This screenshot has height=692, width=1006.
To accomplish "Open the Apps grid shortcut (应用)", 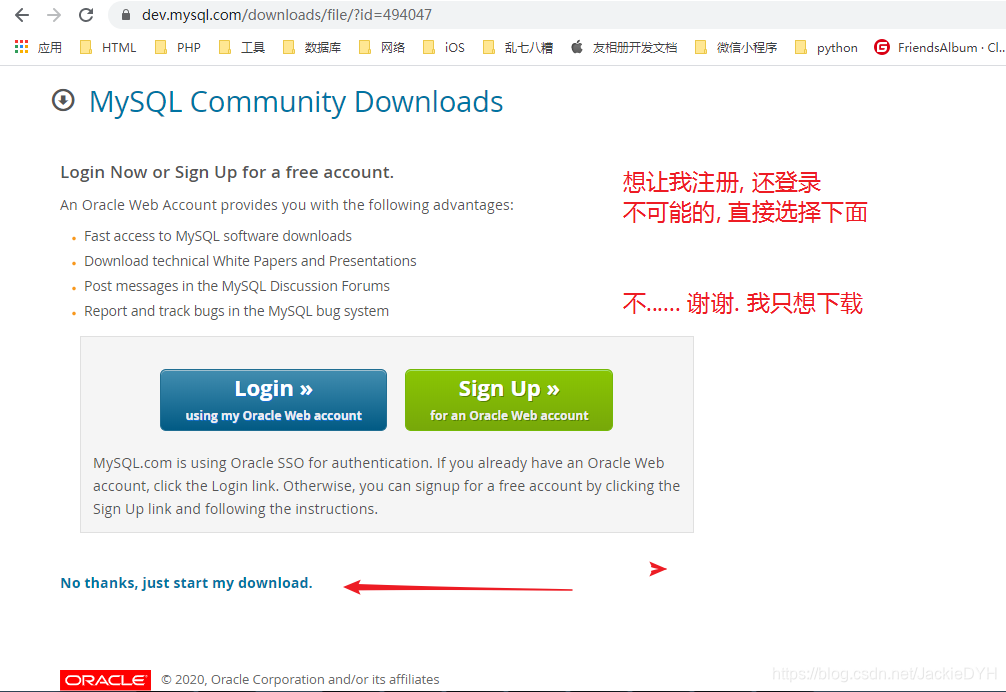I will tap(38, 47).
